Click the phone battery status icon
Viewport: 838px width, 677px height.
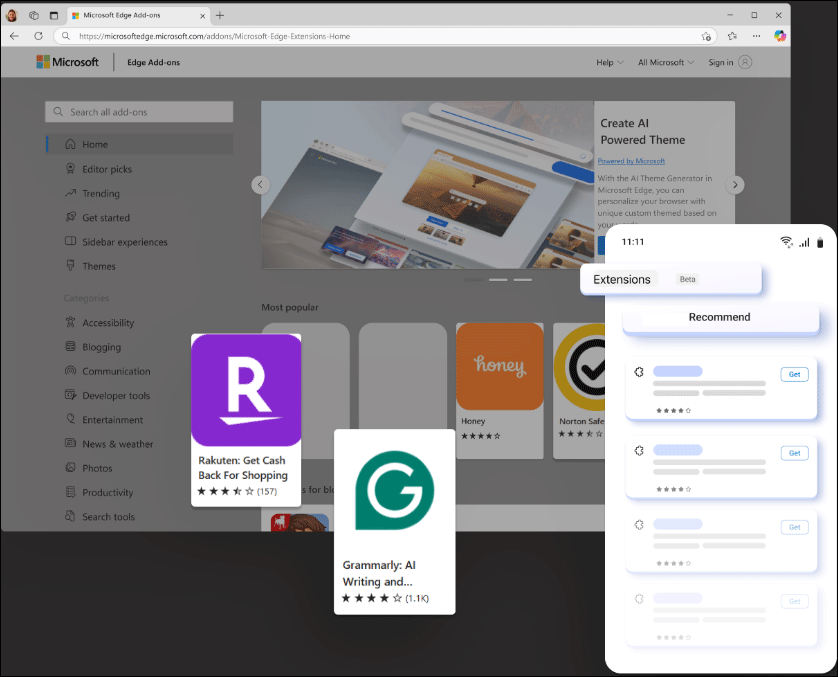(x=820, y=243)
